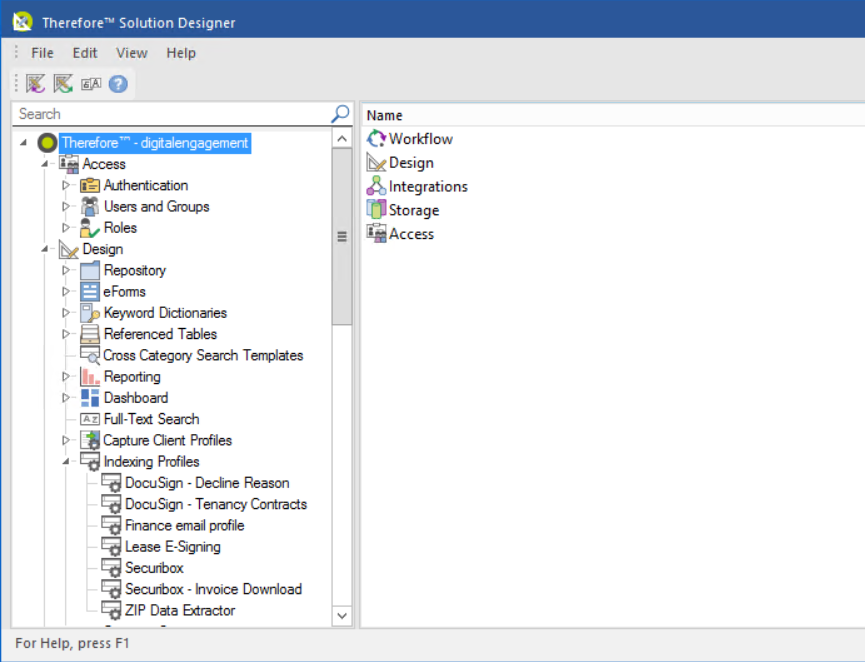Viewport: 865px width, 662px height.
Task: Click the first design toolbar icon
Action: 36,84
